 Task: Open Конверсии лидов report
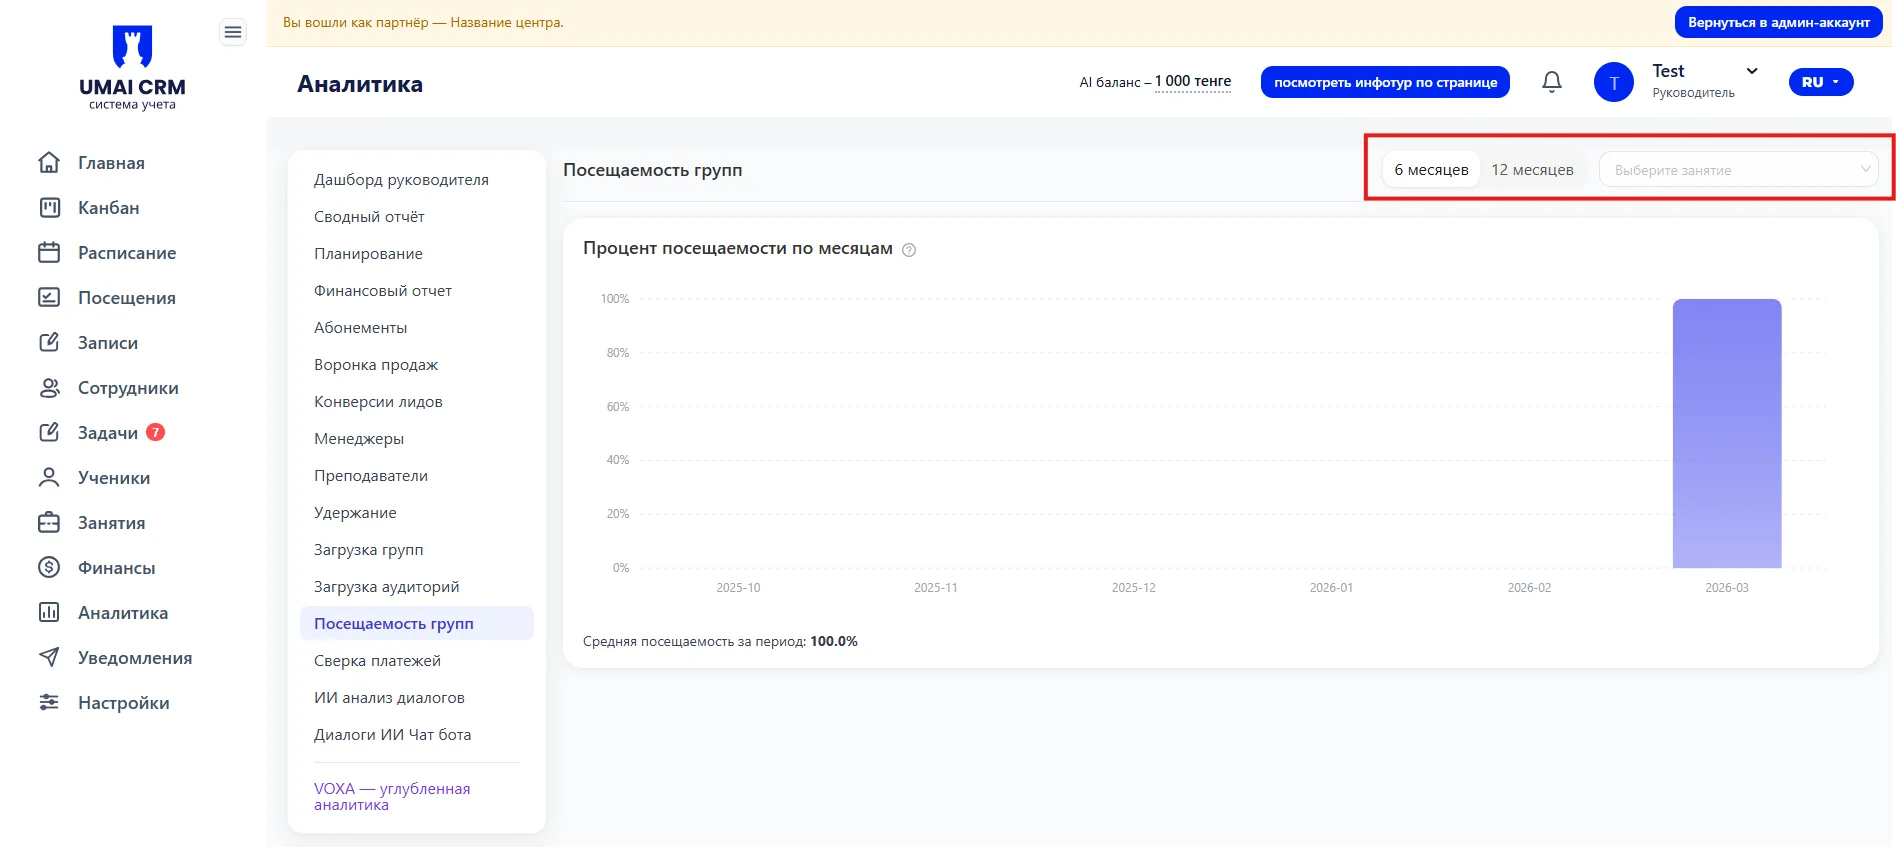click(378, 402)
